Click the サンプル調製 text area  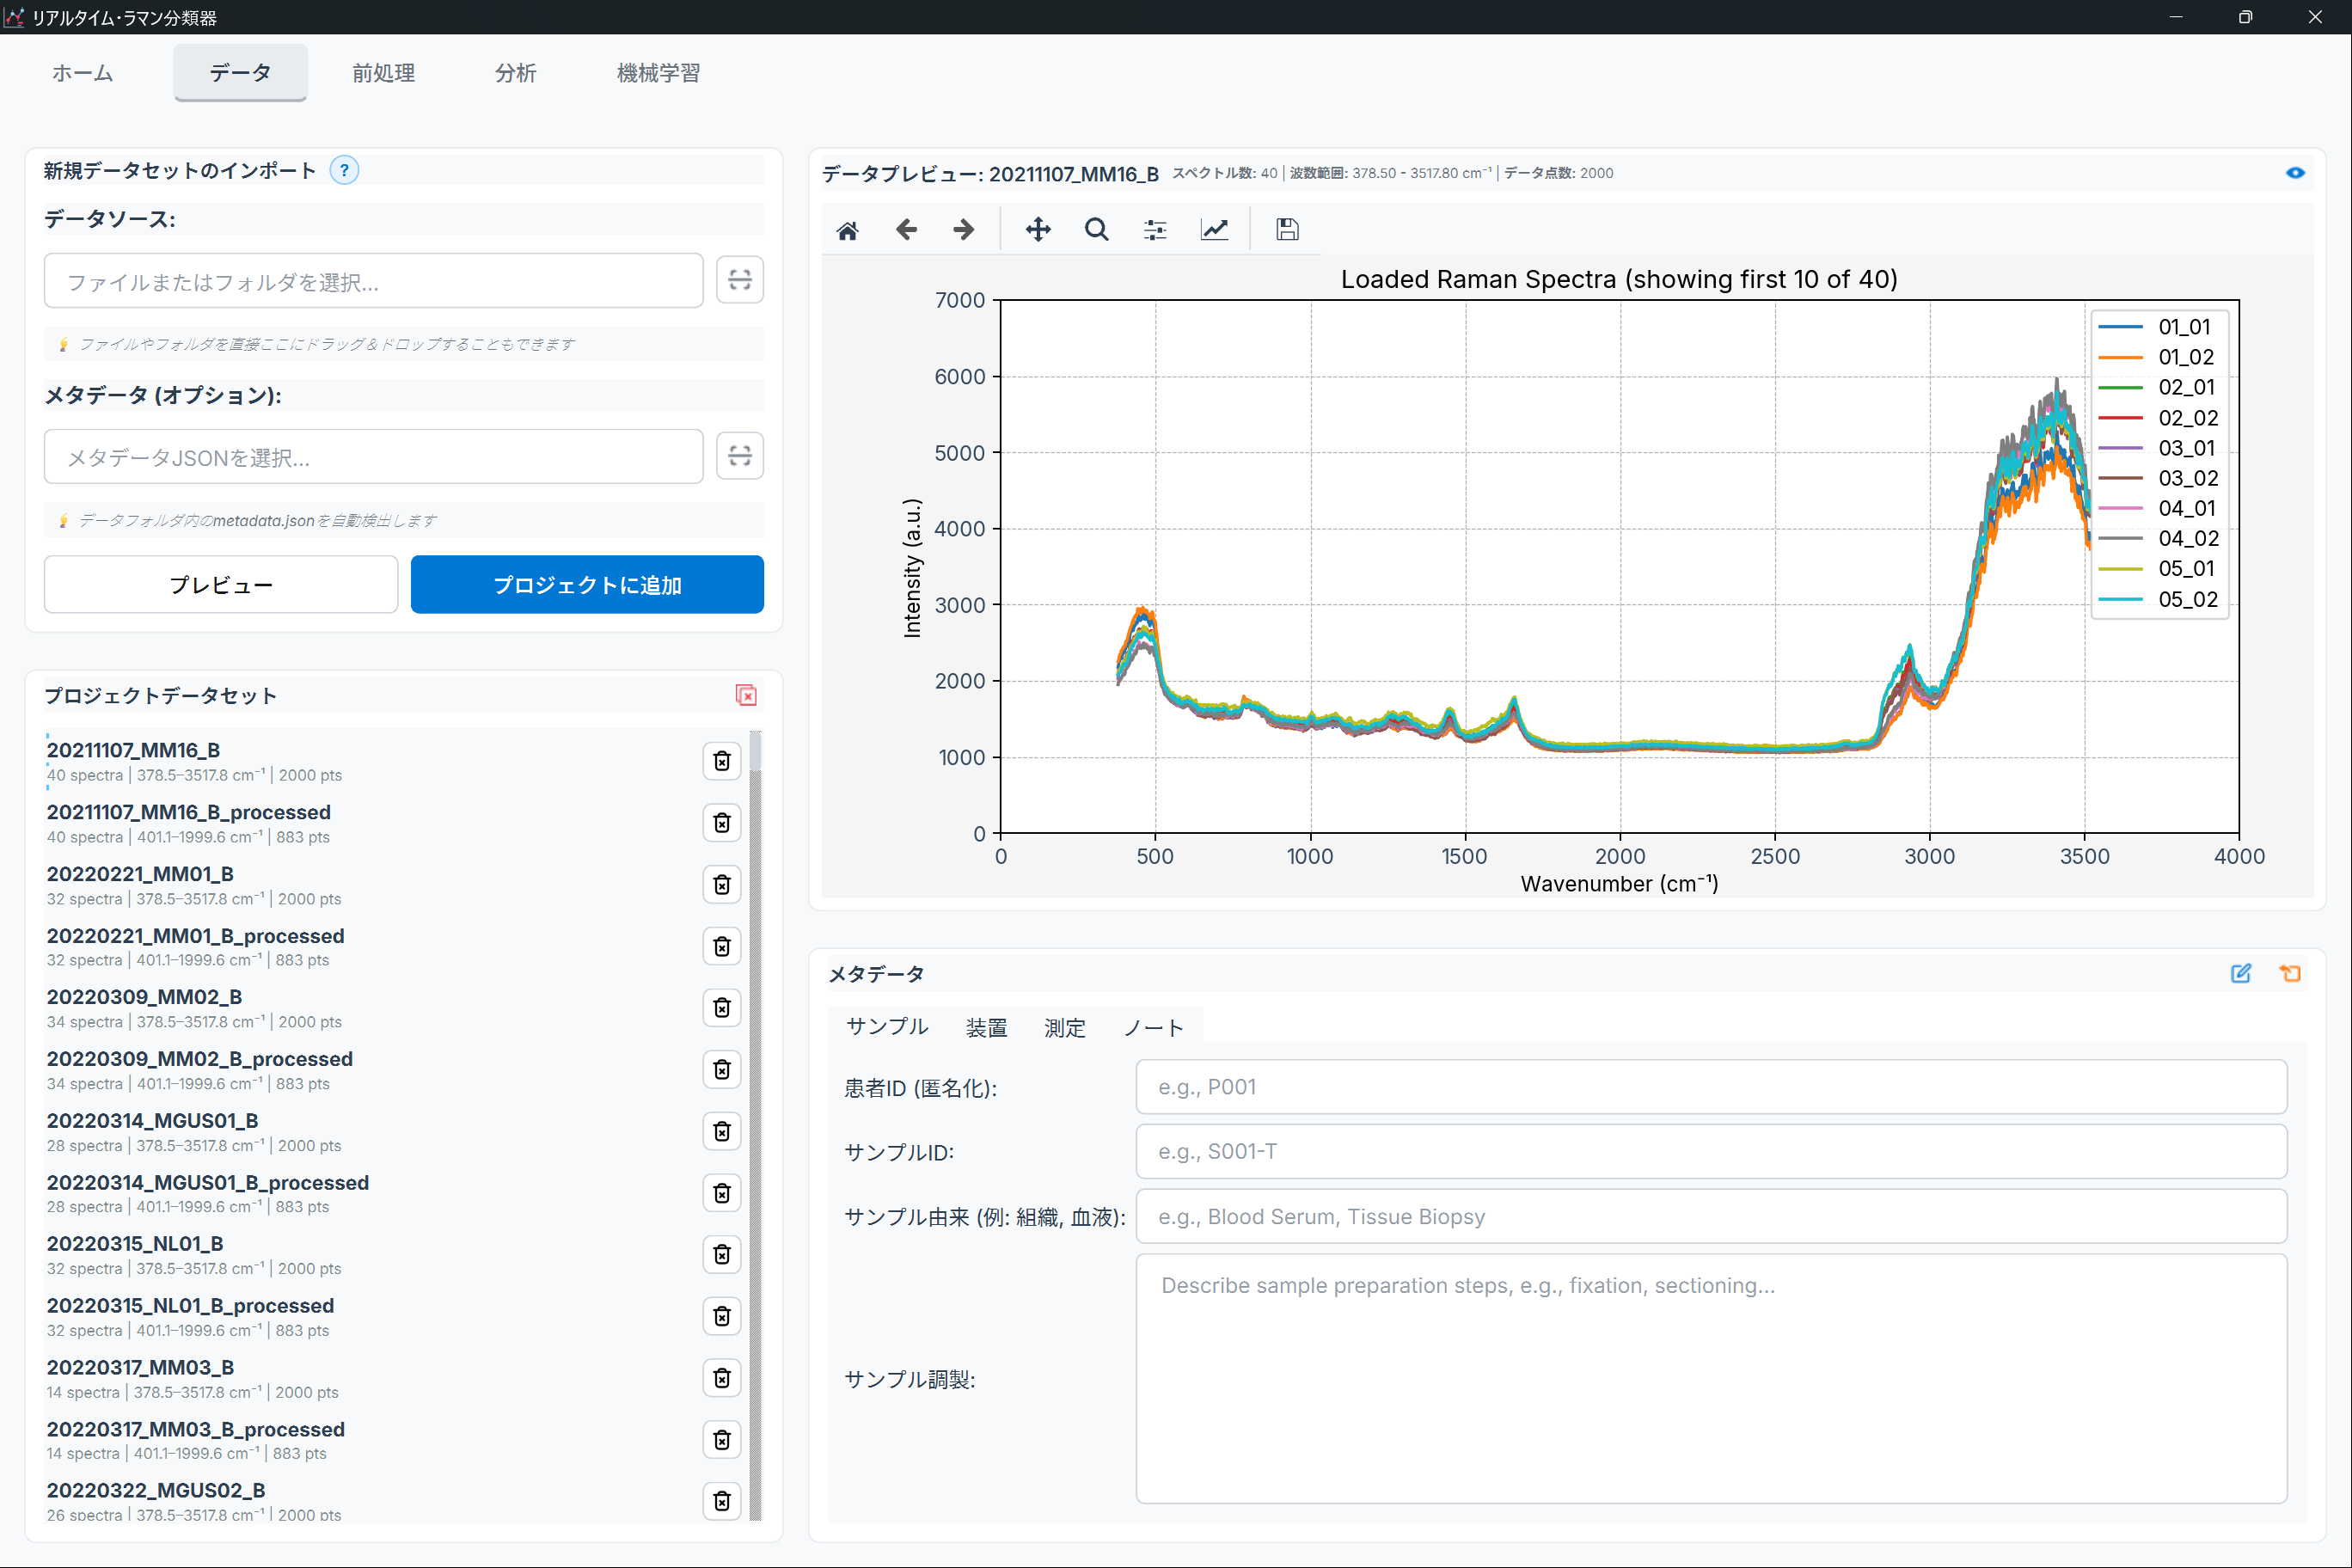click(1711, 1379)
